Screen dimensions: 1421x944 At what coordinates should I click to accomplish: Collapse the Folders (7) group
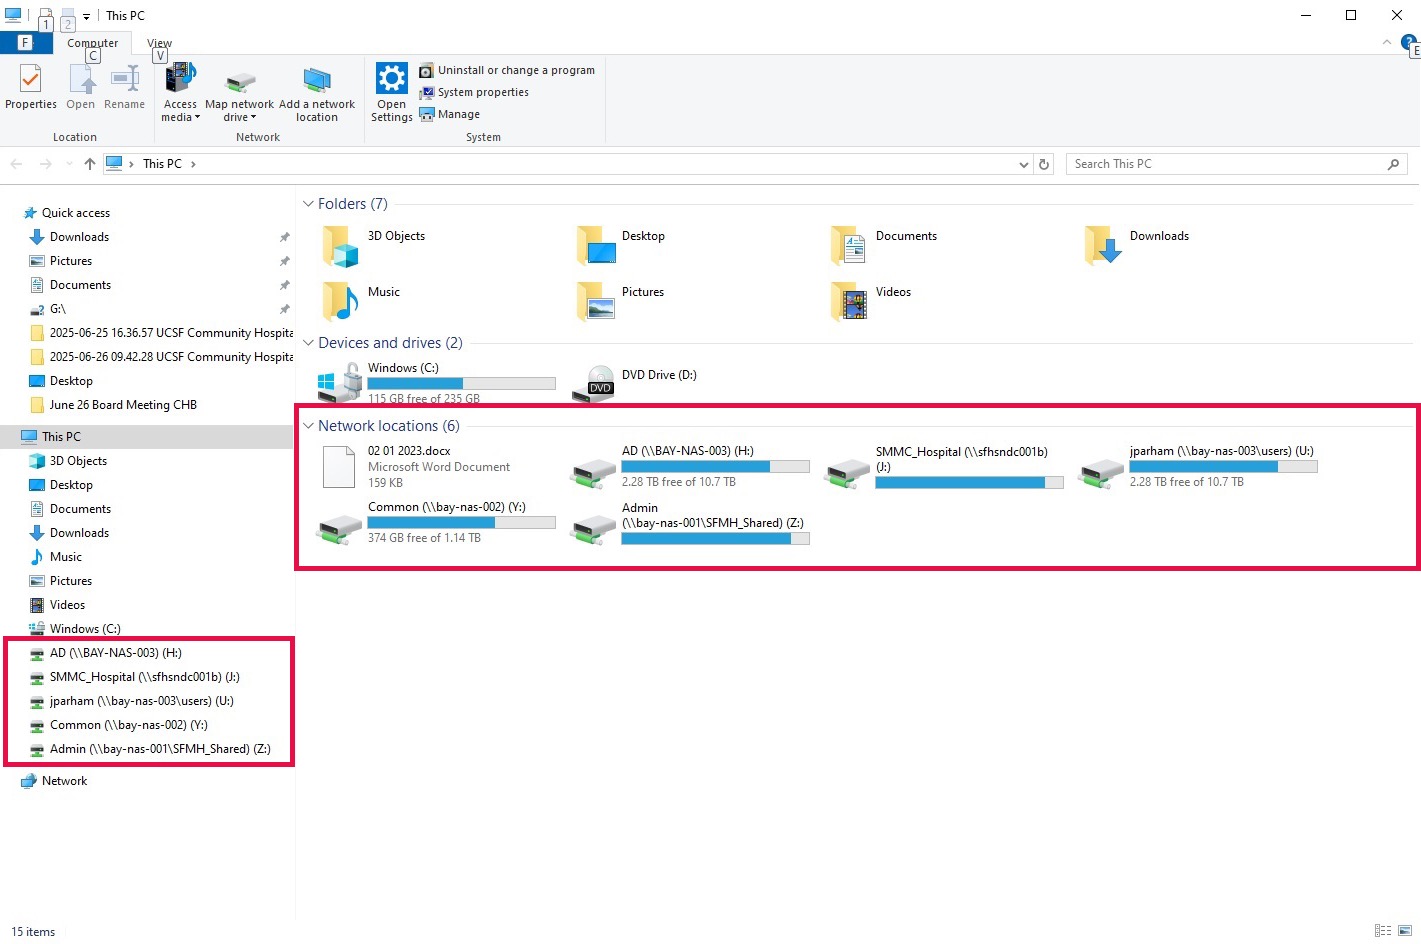point(308,204)
